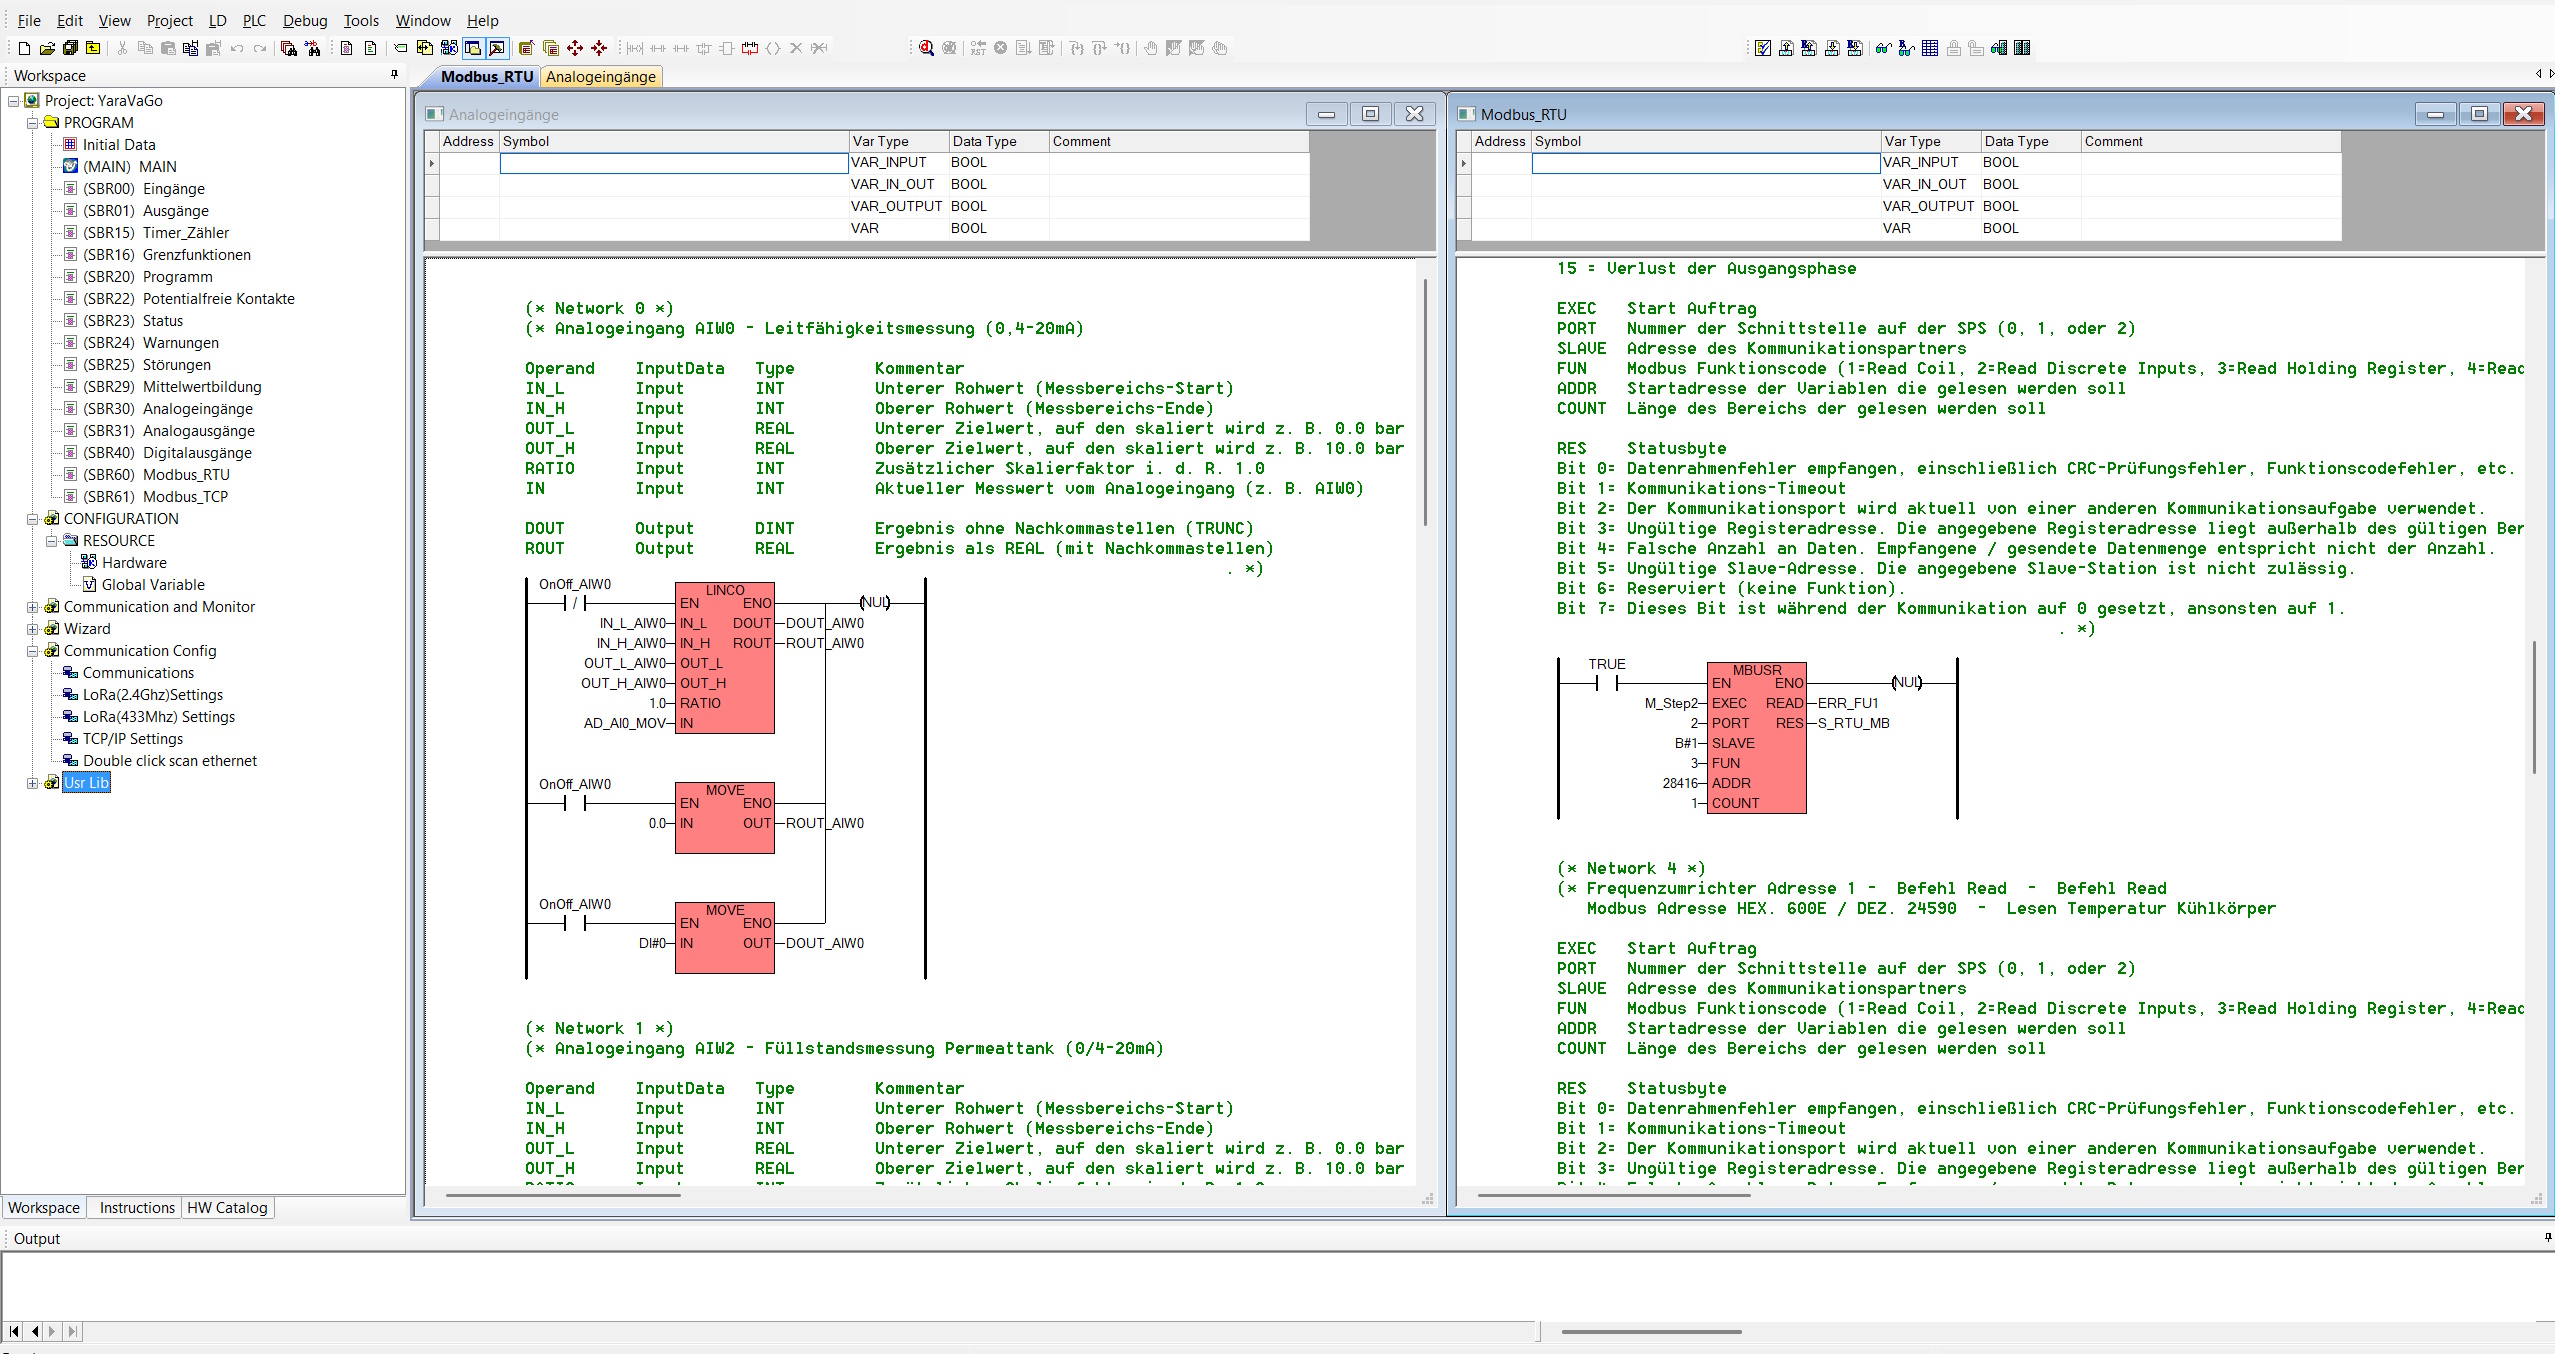The width and height of the screenshot is (2555, 1354).
Task: Click the document with pink lines icon
Action: pos(347,48)
